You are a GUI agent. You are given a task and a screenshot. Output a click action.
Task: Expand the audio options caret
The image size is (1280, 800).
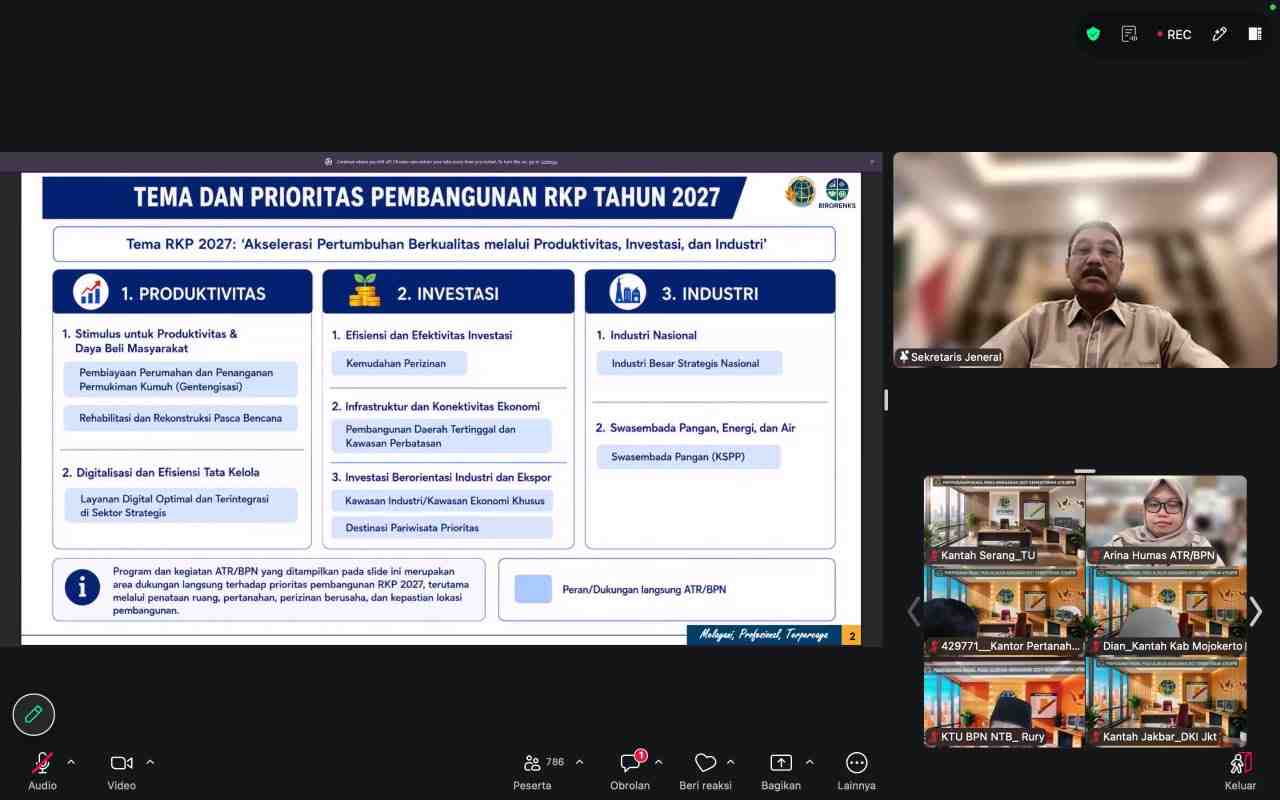[x=71, y=762]
